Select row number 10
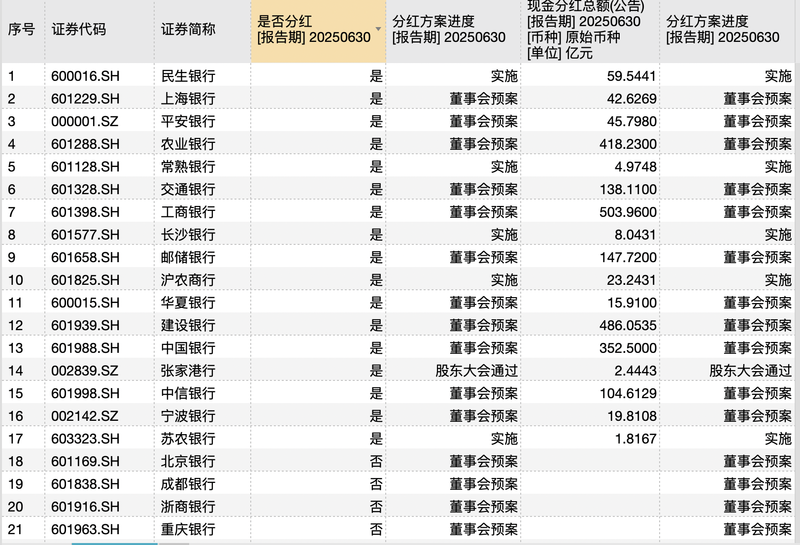 tap(16, 280)
